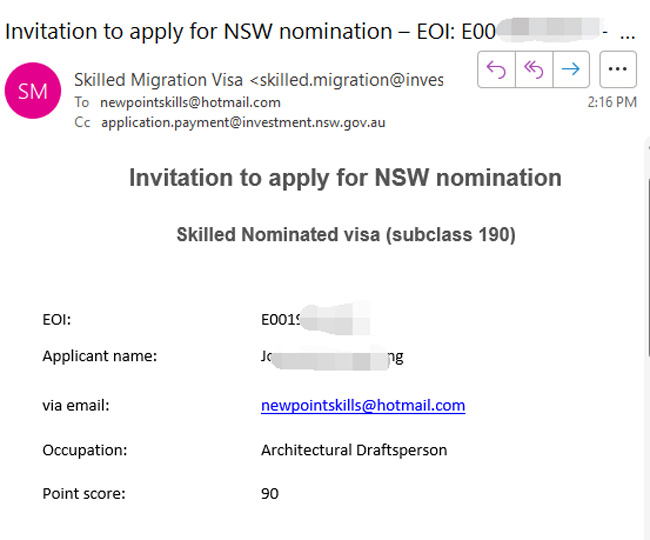Open the newpointskills@hotmail.com link in body

(363, 405)
